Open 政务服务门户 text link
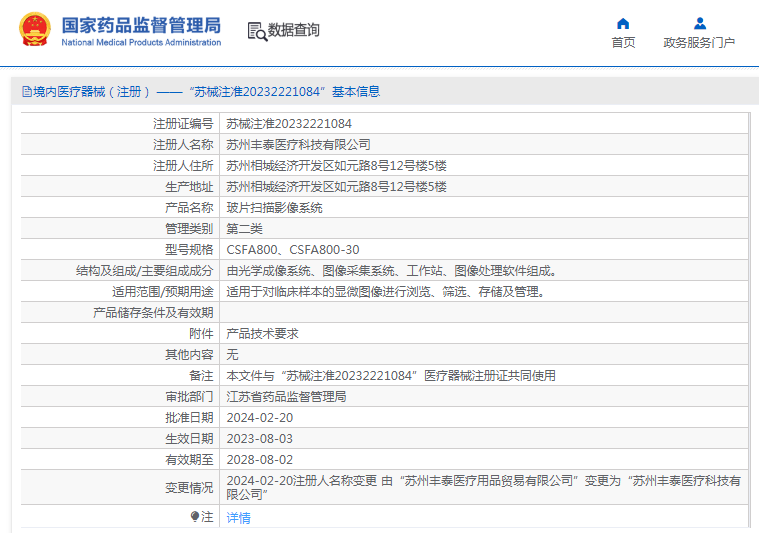The image size is (759, 533). pos(699,43)
